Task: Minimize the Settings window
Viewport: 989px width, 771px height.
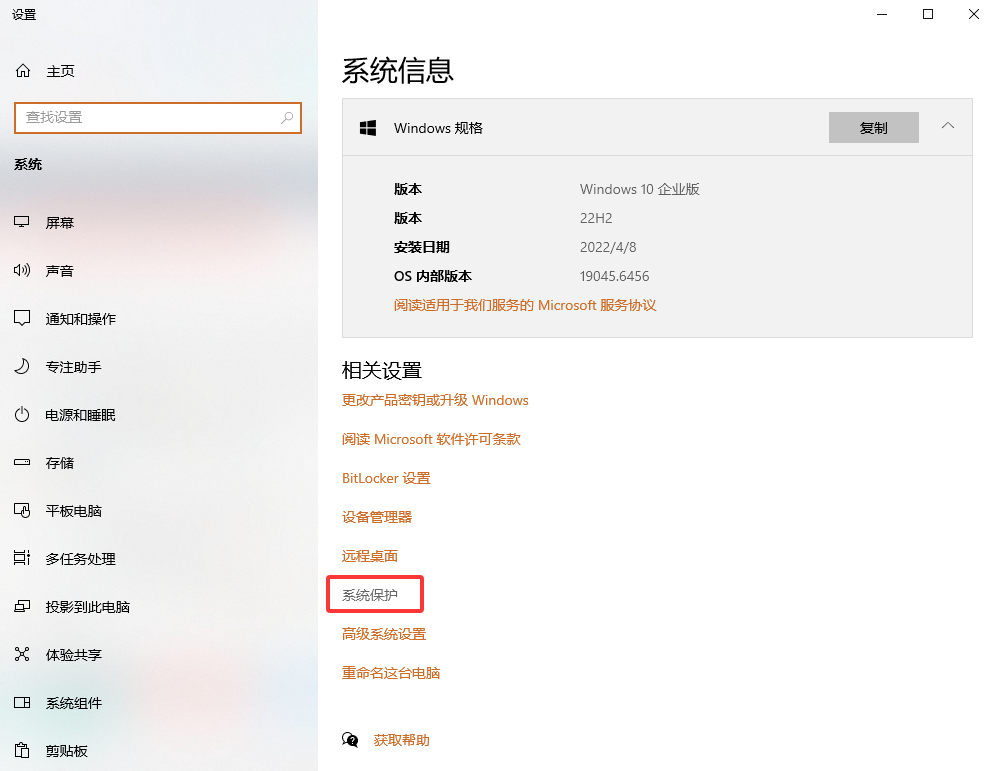Action: pyautogui.click(x=882, y=14)
